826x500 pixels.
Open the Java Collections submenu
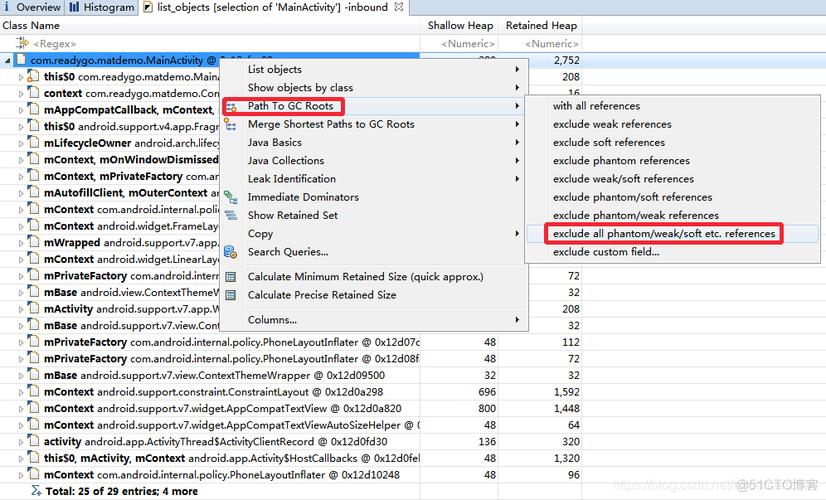coord(373,161)
